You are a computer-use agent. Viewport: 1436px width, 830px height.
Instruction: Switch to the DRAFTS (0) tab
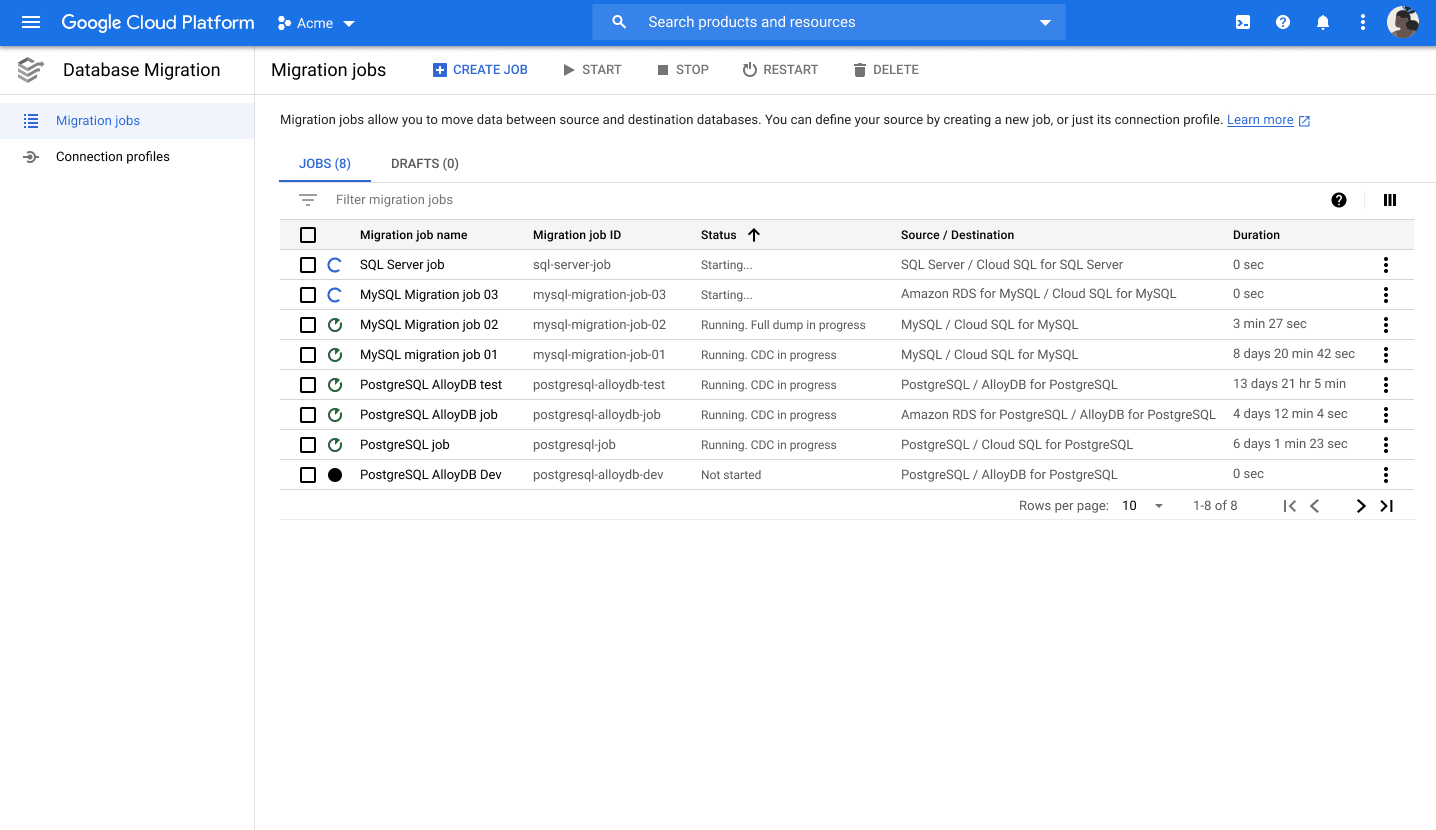point(425,164)
